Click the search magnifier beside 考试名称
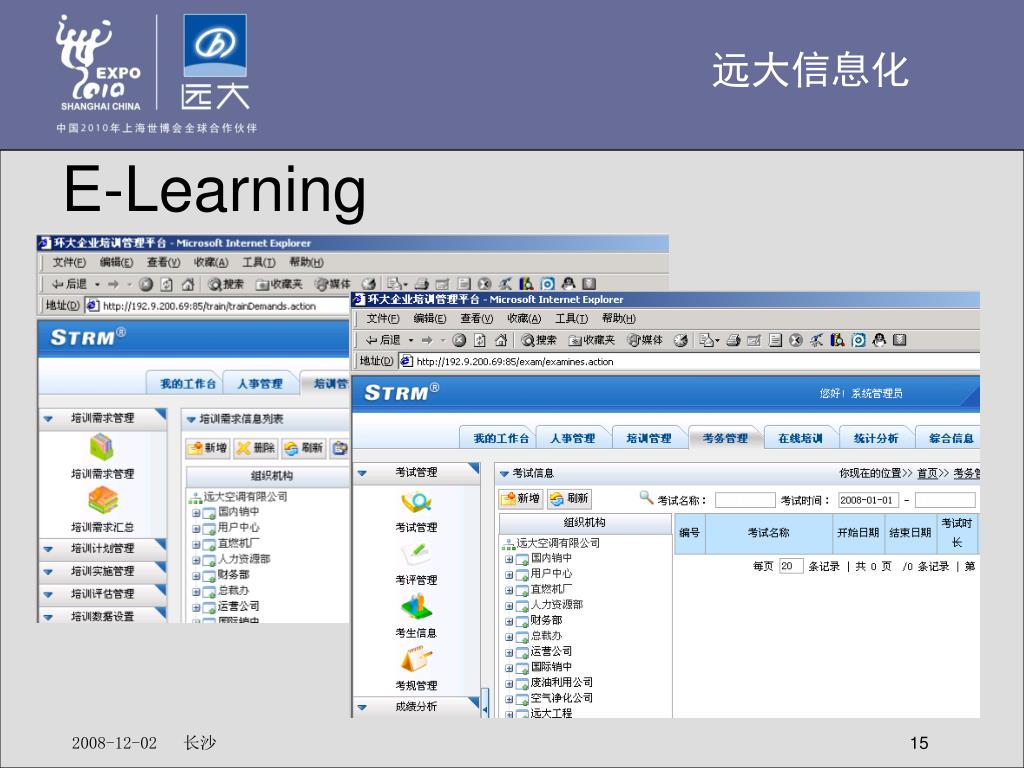Image resolution: width=1024 pixels, height=768 pixels. [646, 498]
